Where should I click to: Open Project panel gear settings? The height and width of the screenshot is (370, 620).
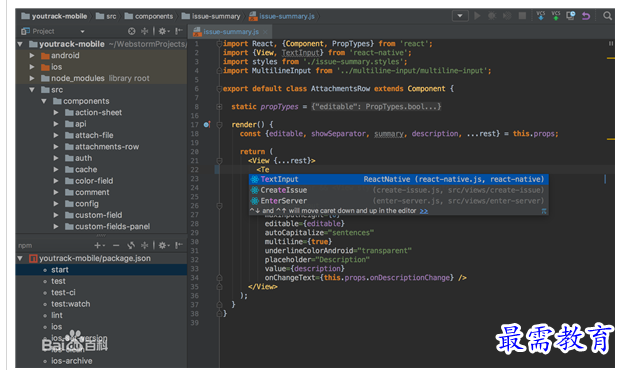[163, 31]
